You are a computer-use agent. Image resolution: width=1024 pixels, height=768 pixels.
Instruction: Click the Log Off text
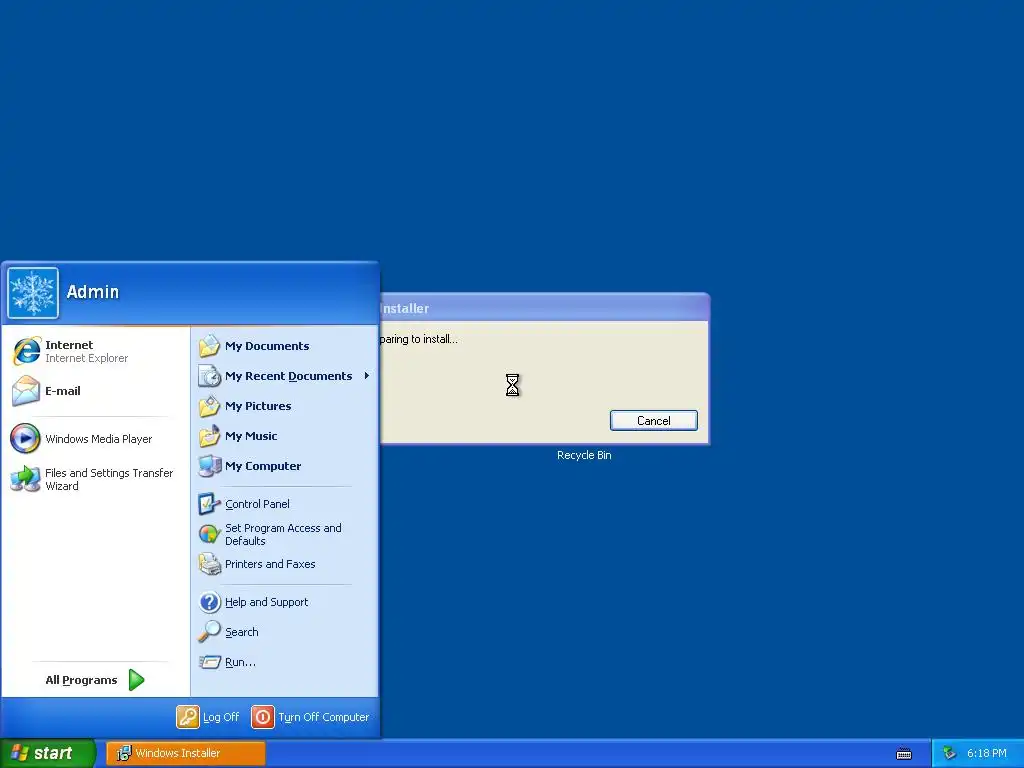pos(221,717)
